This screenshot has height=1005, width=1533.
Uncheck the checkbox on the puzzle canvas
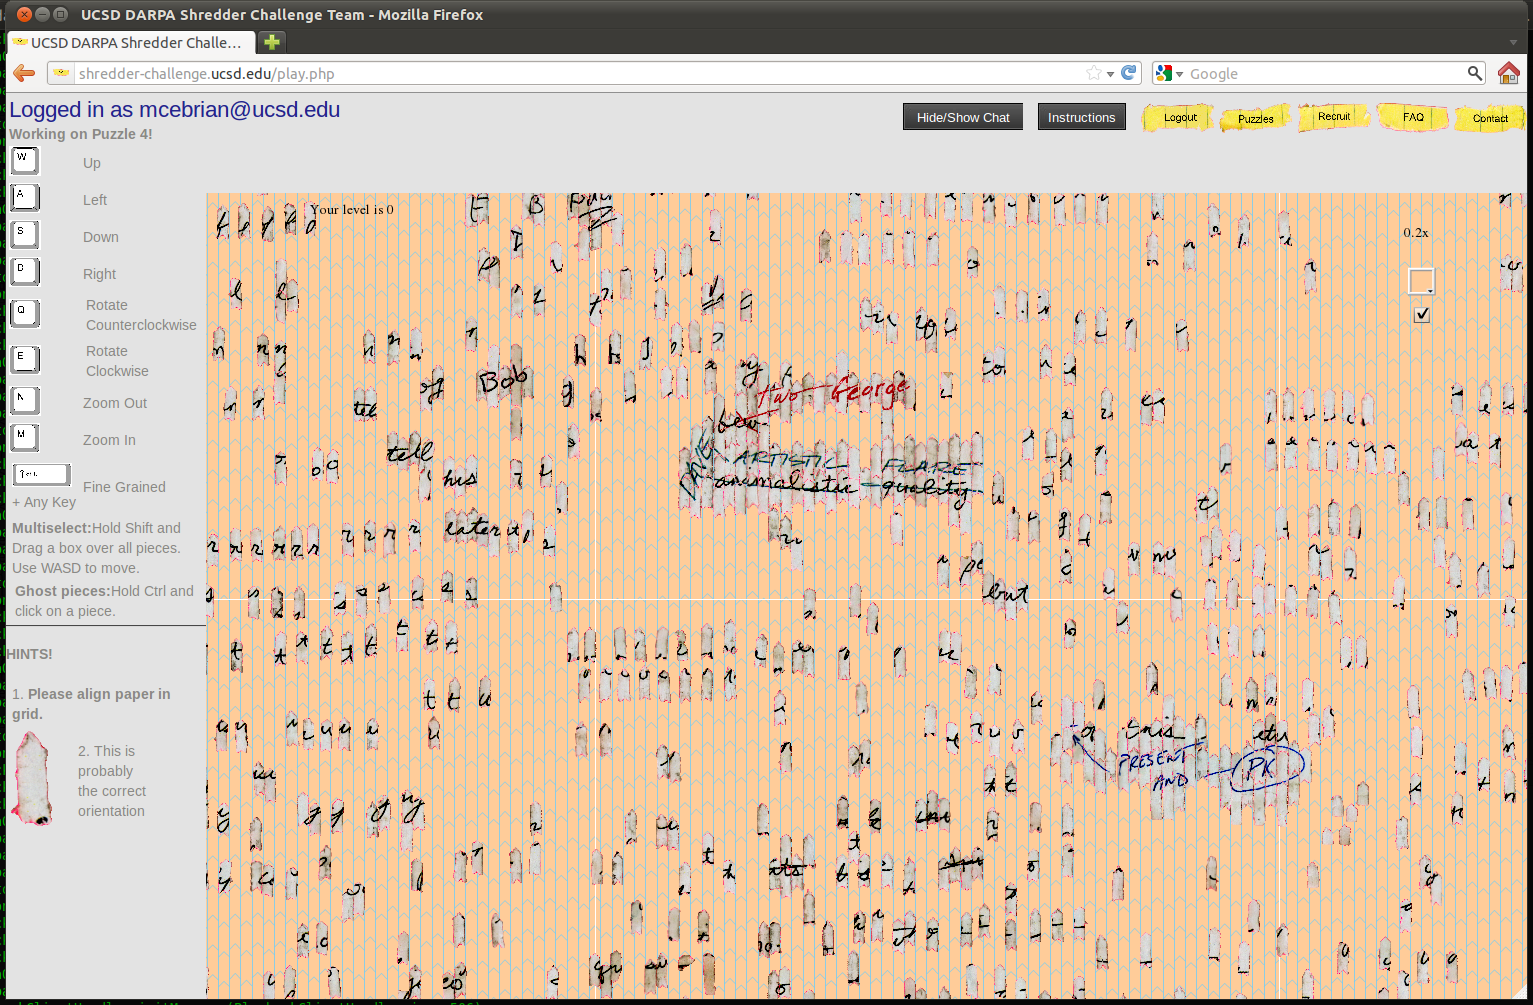pyautogui.click(x=1422, y=315)
